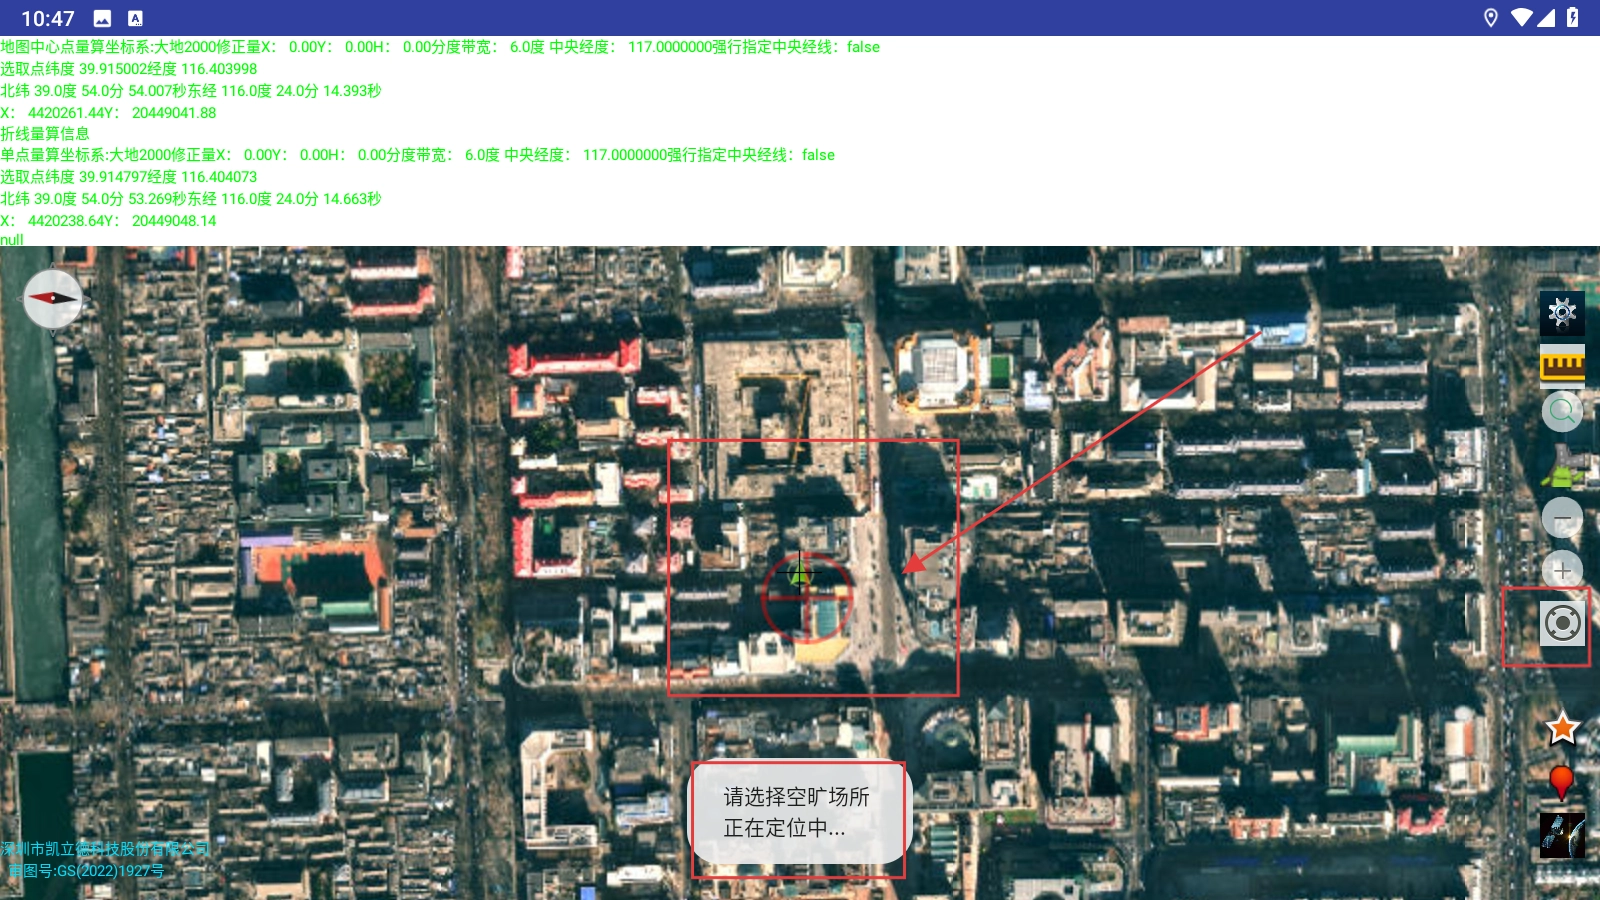Tap the image notification icon in status bar
Image resolution: width=1600 pixels, height=900 pixels.
point(102,18)
